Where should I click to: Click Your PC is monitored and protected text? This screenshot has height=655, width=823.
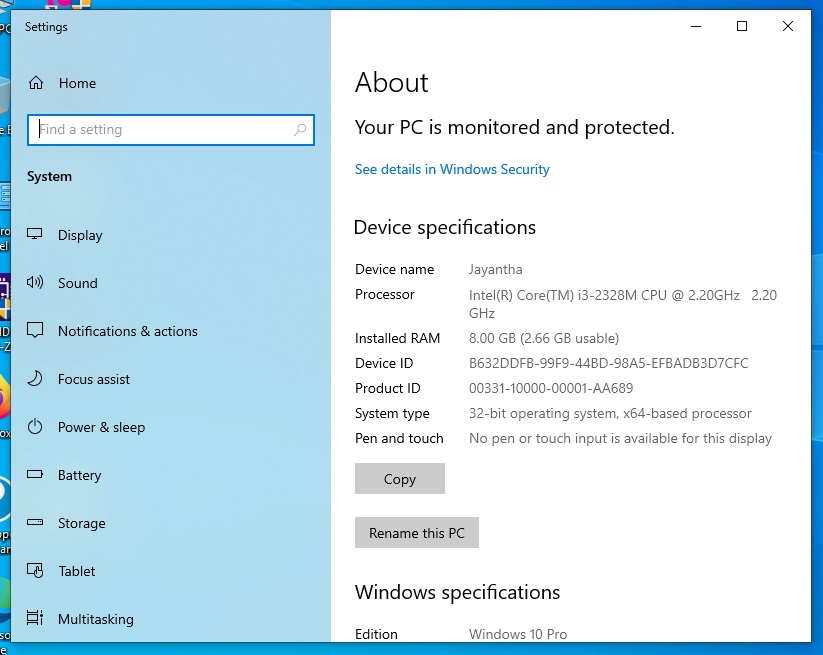(514, 127)
